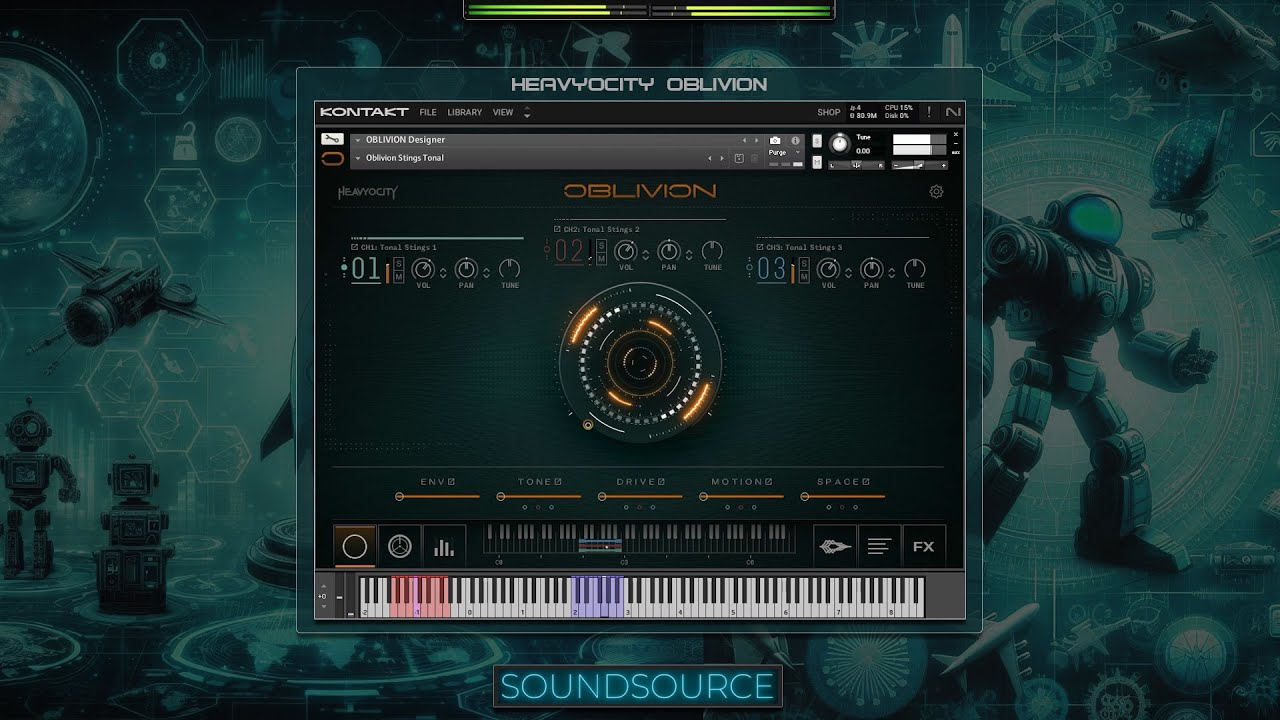Click the SPACE slider handle
The width and height of the screenshot is (1280, 720).
(x=806, y=496)
